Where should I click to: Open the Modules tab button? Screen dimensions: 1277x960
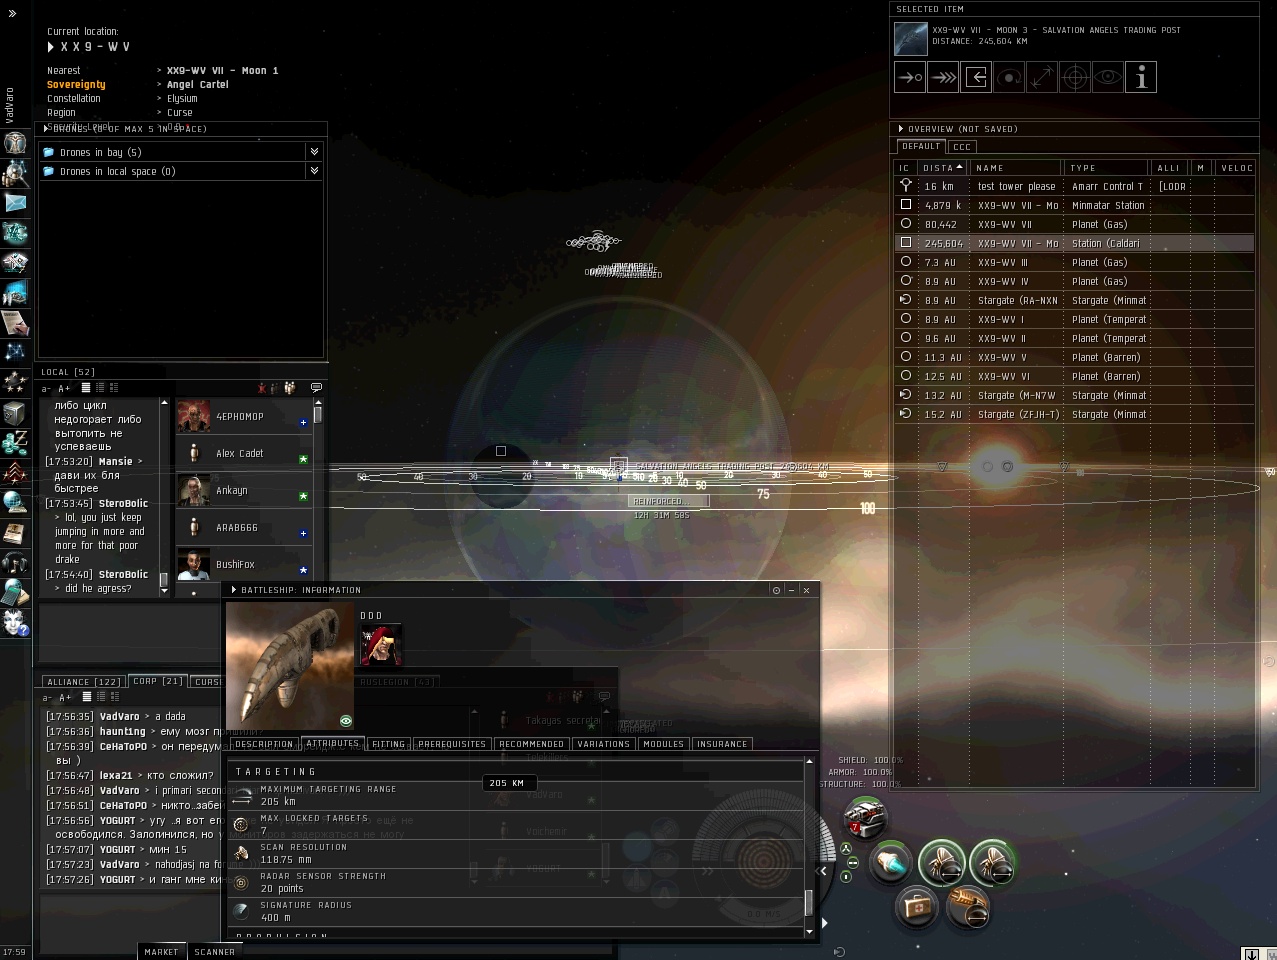coord(664,744)
